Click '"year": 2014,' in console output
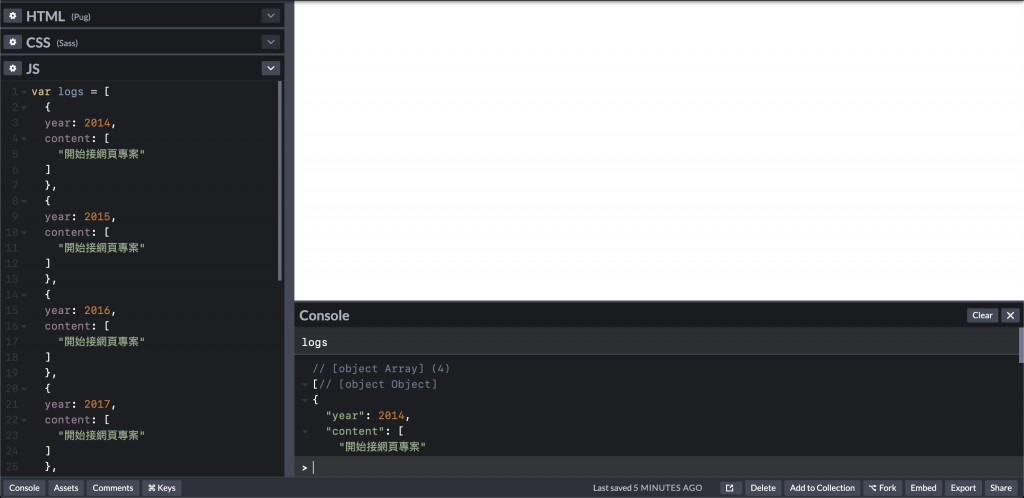Screen dimensions: 1024x498 pos(368,416)
